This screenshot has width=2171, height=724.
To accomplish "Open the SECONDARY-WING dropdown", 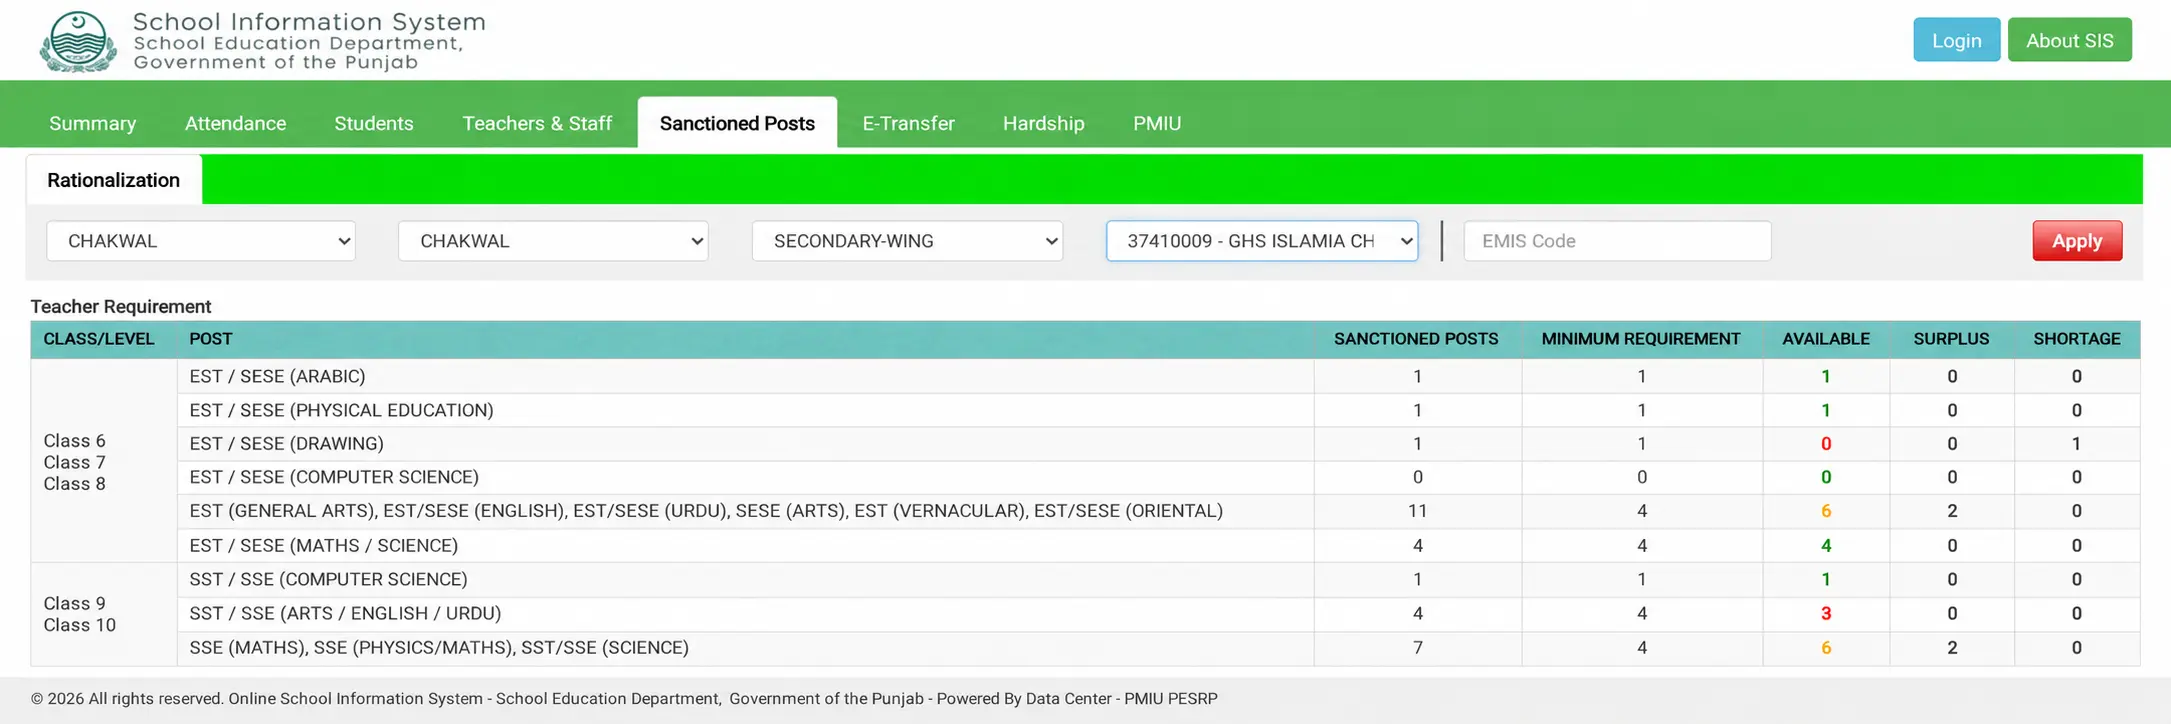I will (907, 241).
